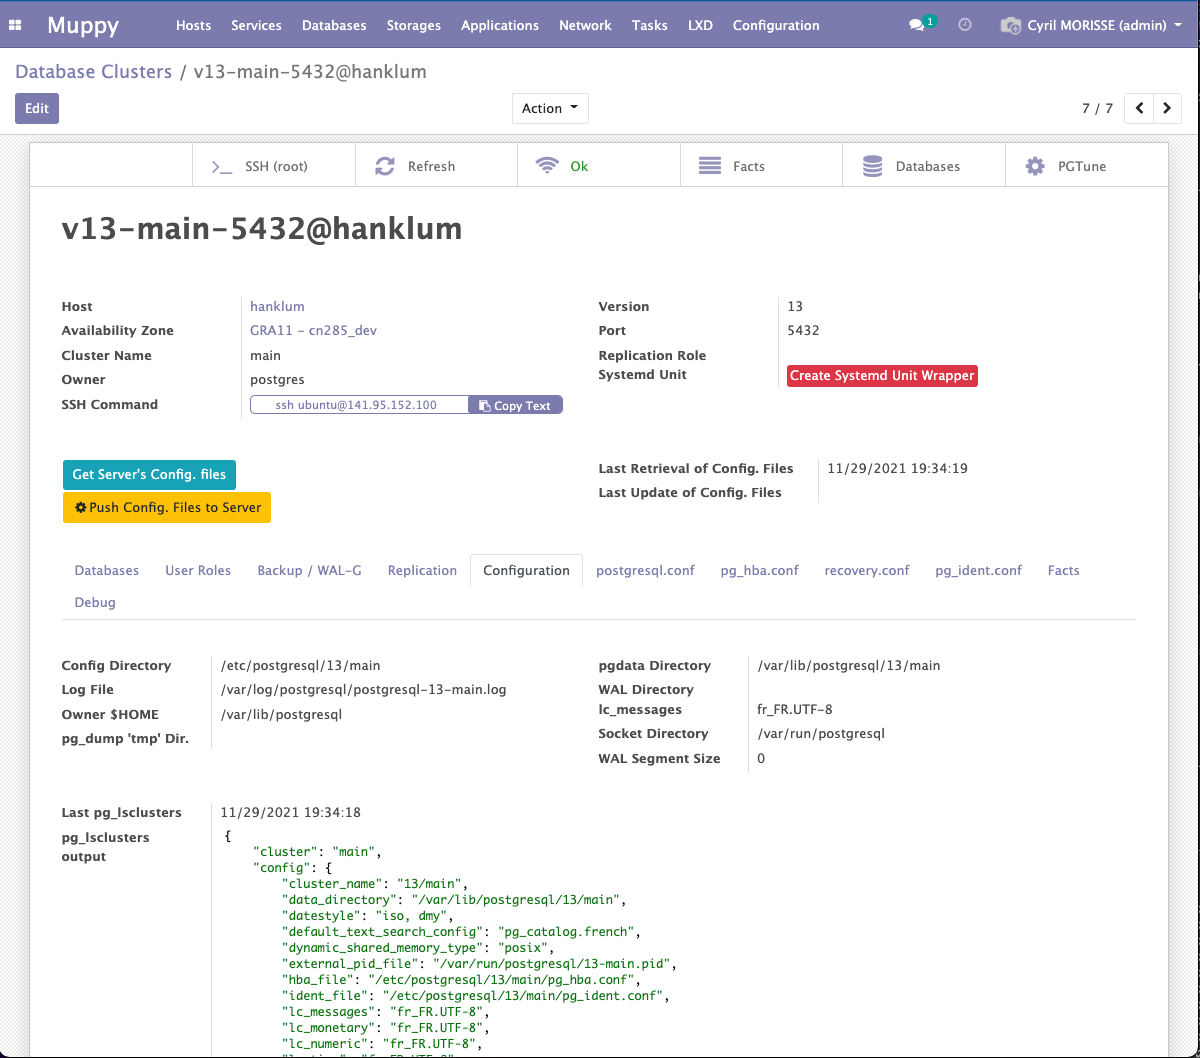Click the "datestyle" JSON line
Viewport: 1200px width, 1058px height.
tap(368, 916)
